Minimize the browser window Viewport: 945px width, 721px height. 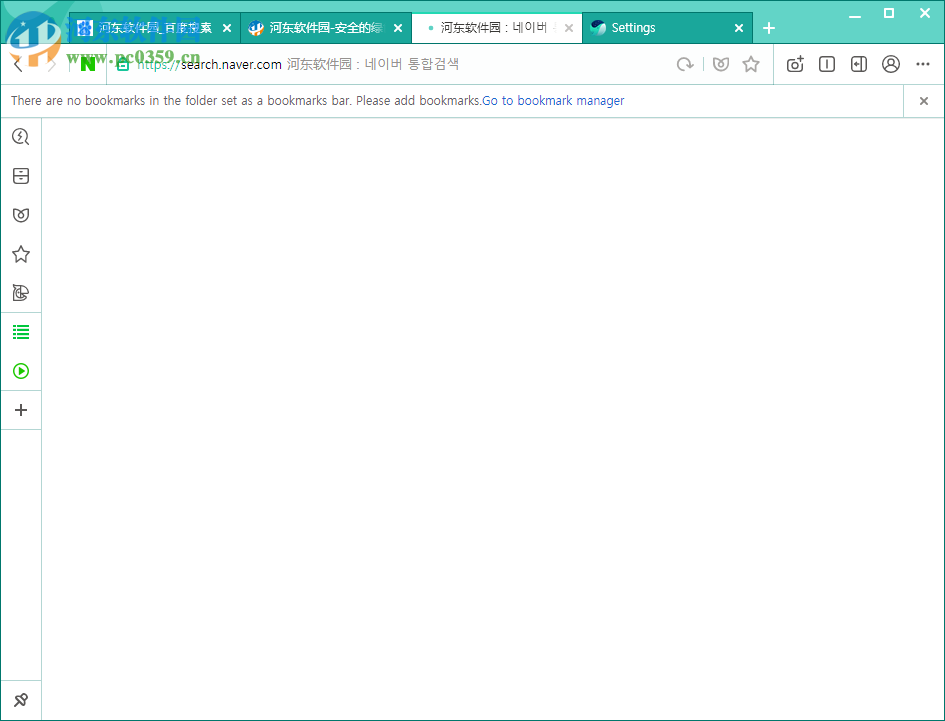(855, 14)
